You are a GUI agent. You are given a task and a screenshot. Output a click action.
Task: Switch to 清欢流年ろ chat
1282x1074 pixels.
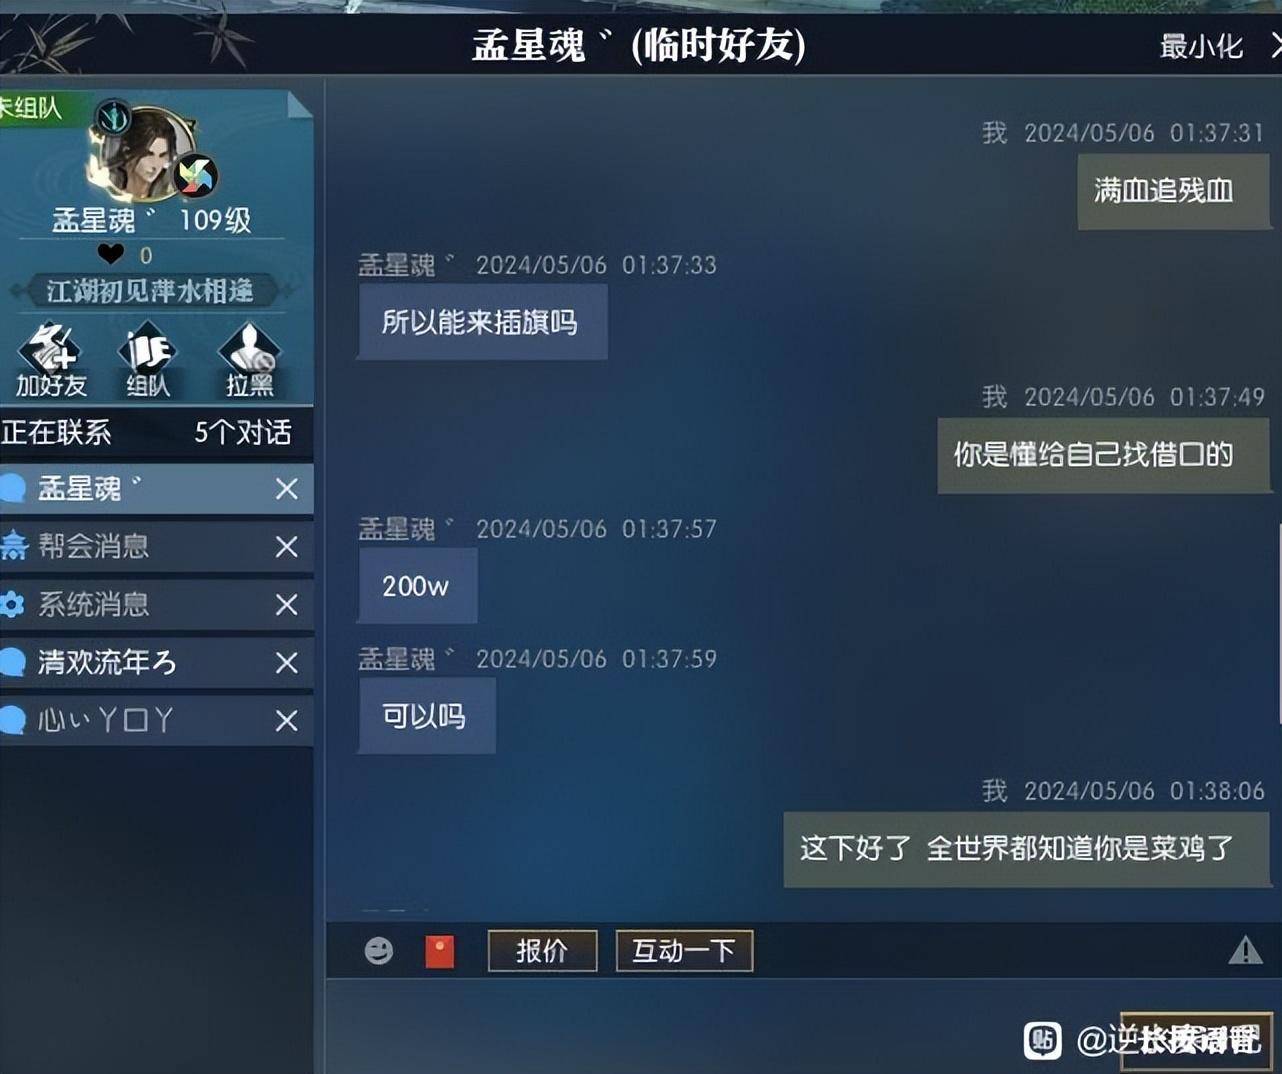click(x=156, y=662)
